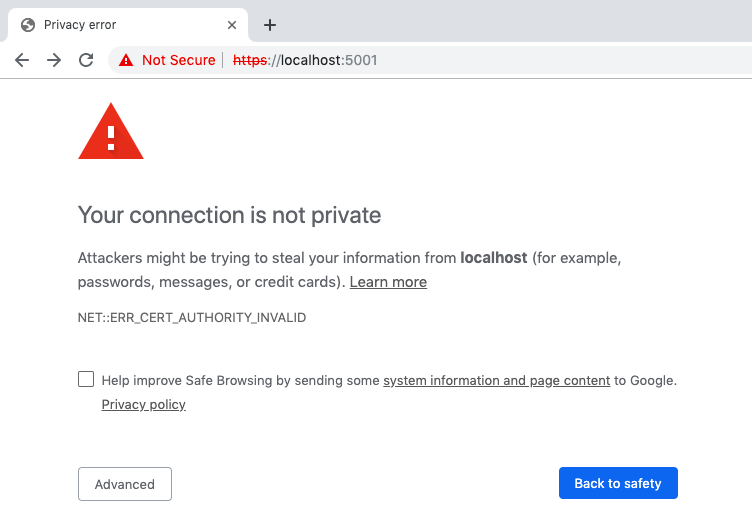This screenshot has height=523, width=752.
Task: Click the Back to safety button
Action: pyautogui.click(x=618, y=483)
